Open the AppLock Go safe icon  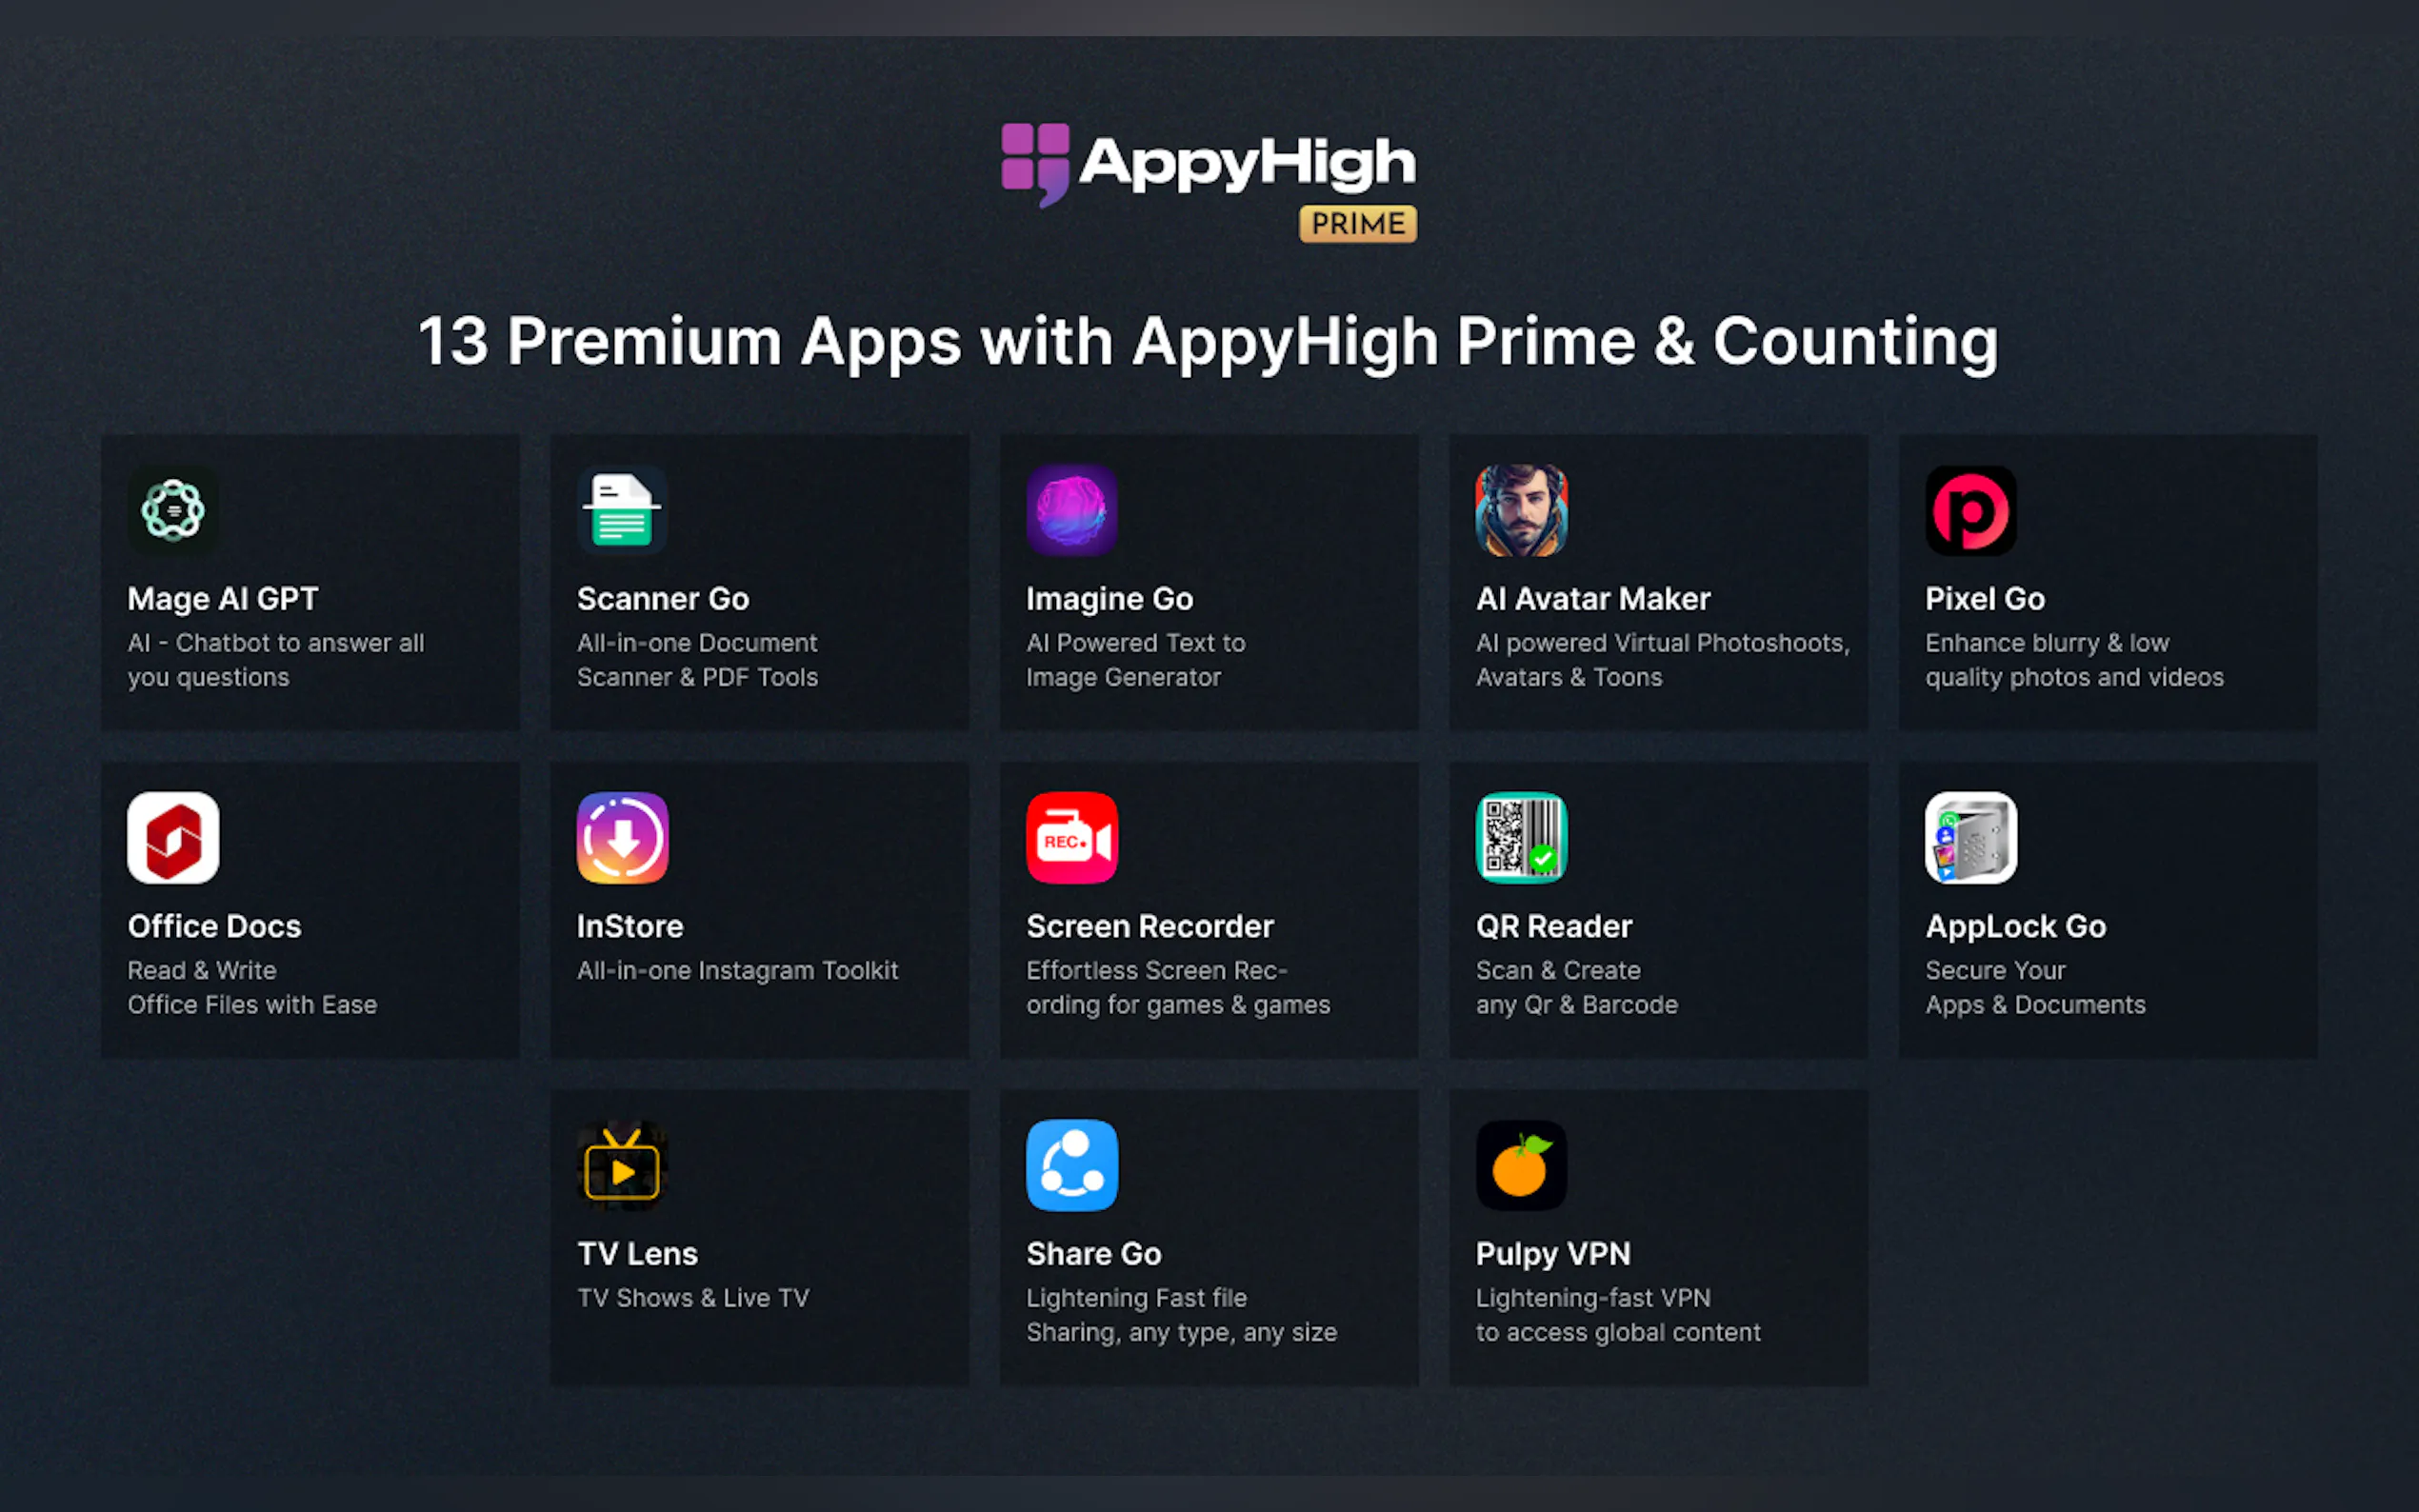(1971, 838)
